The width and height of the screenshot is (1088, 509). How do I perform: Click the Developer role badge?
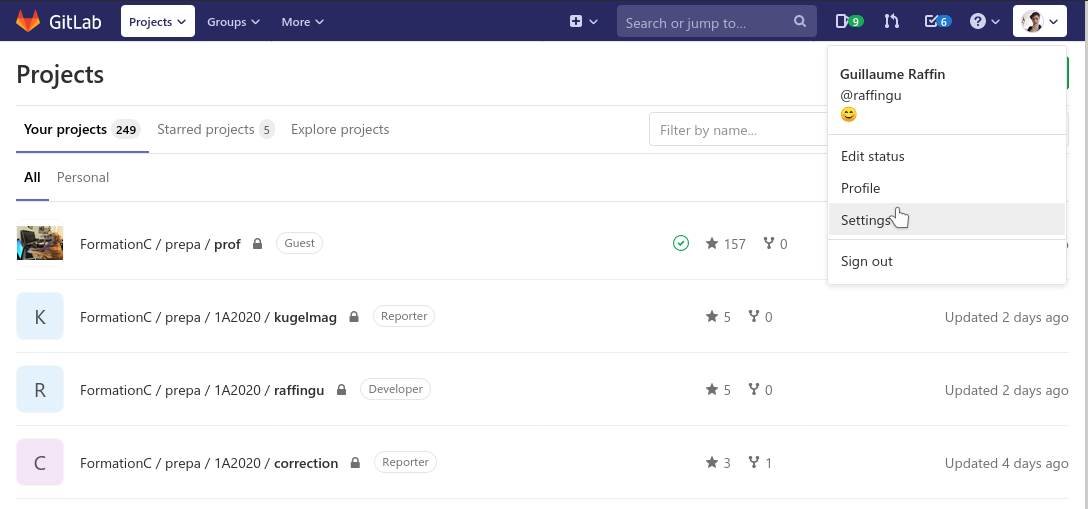coord(396,389)
